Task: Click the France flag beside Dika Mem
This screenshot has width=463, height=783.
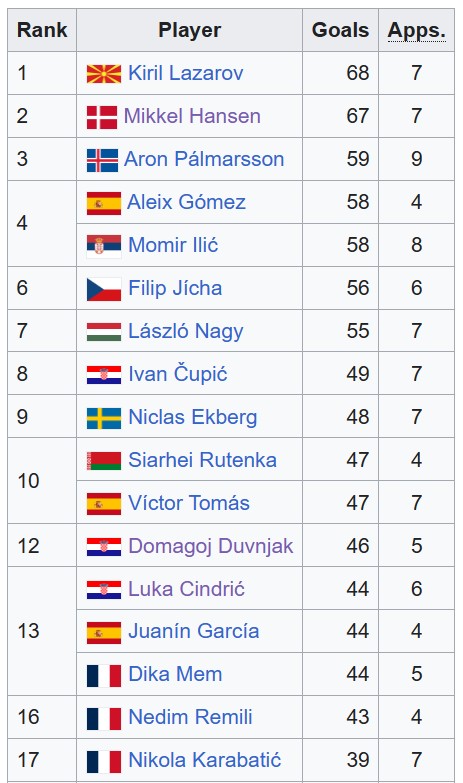Action: [104, 676]
